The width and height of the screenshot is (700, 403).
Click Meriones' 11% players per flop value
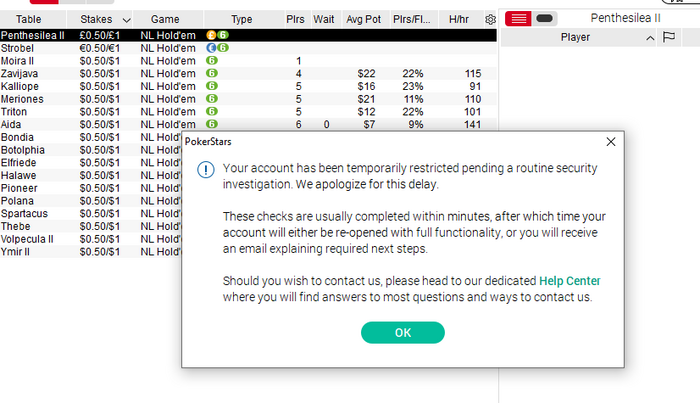(x=413, y=99)
